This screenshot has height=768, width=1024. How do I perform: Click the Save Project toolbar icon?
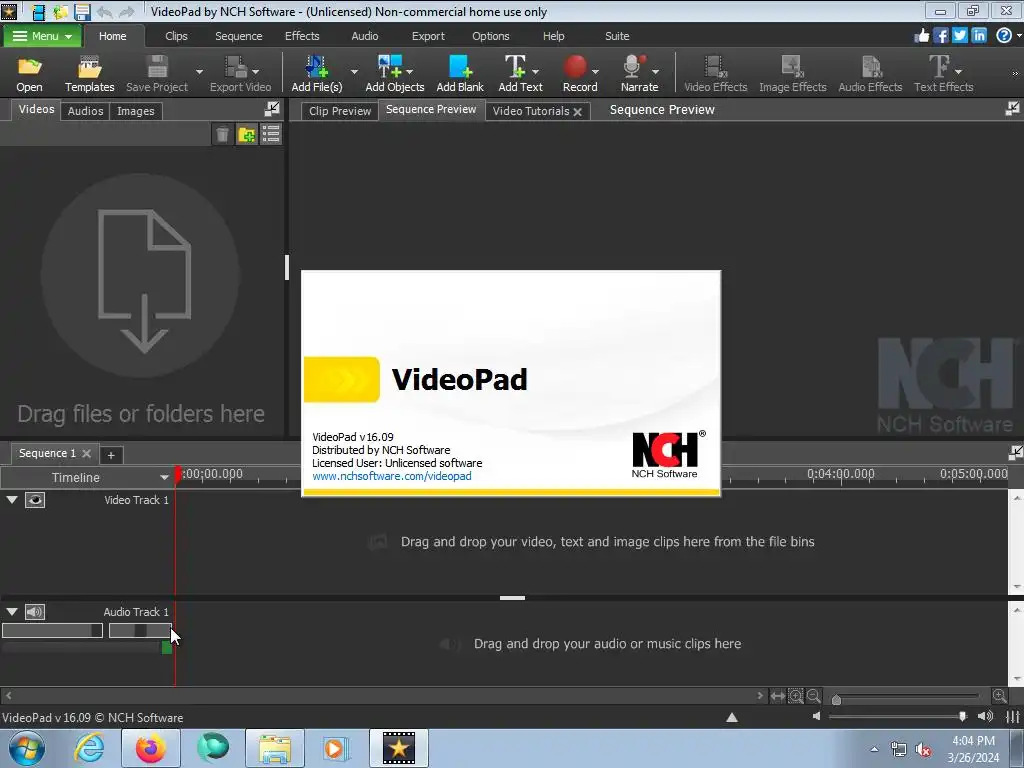click(157, 67)
